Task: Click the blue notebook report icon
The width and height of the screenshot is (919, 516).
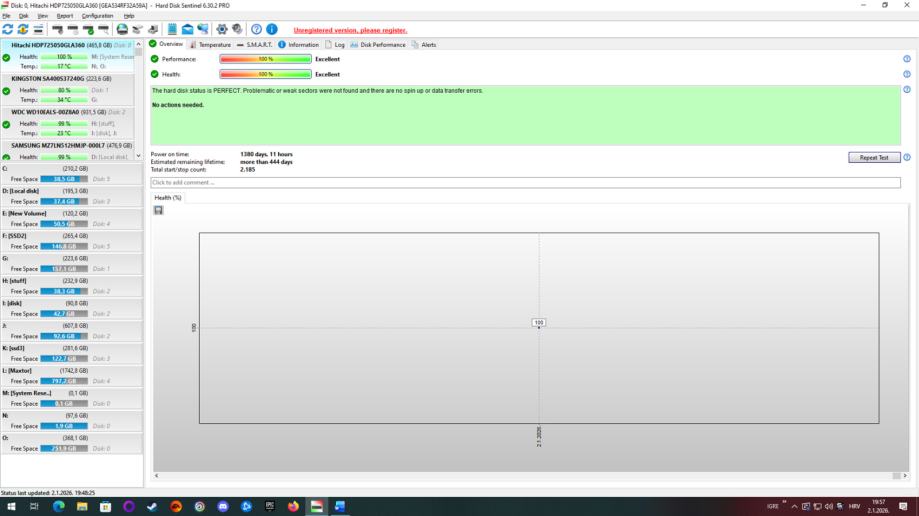Action: tap(172, 29)
